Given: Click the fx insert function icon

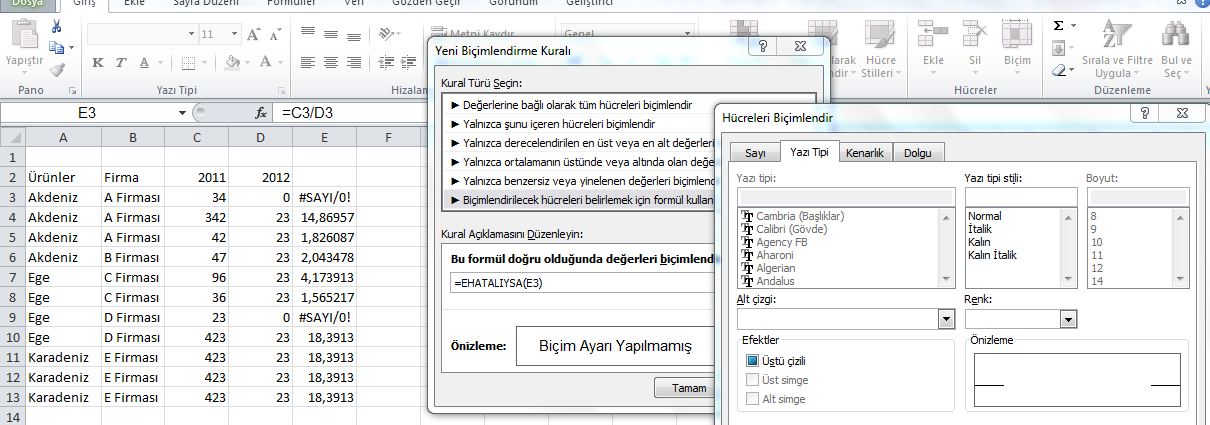Looking at the screenshot, I should (x=261, y=113).
